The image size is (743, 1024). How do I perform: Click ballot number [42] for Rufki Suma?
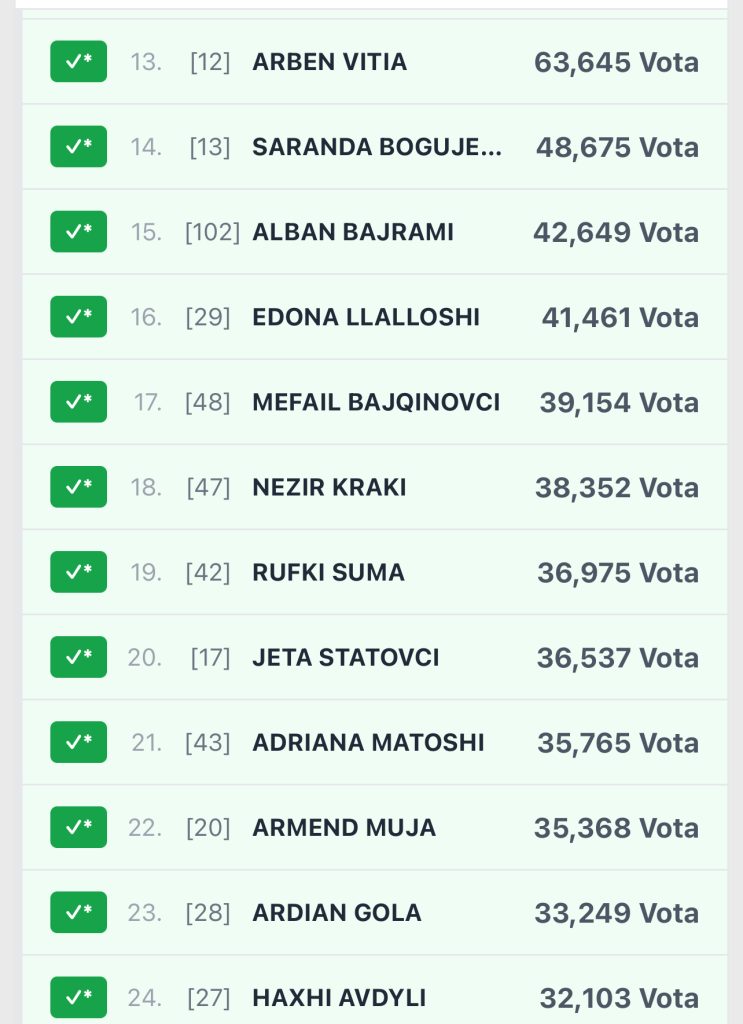pos(208,573)
